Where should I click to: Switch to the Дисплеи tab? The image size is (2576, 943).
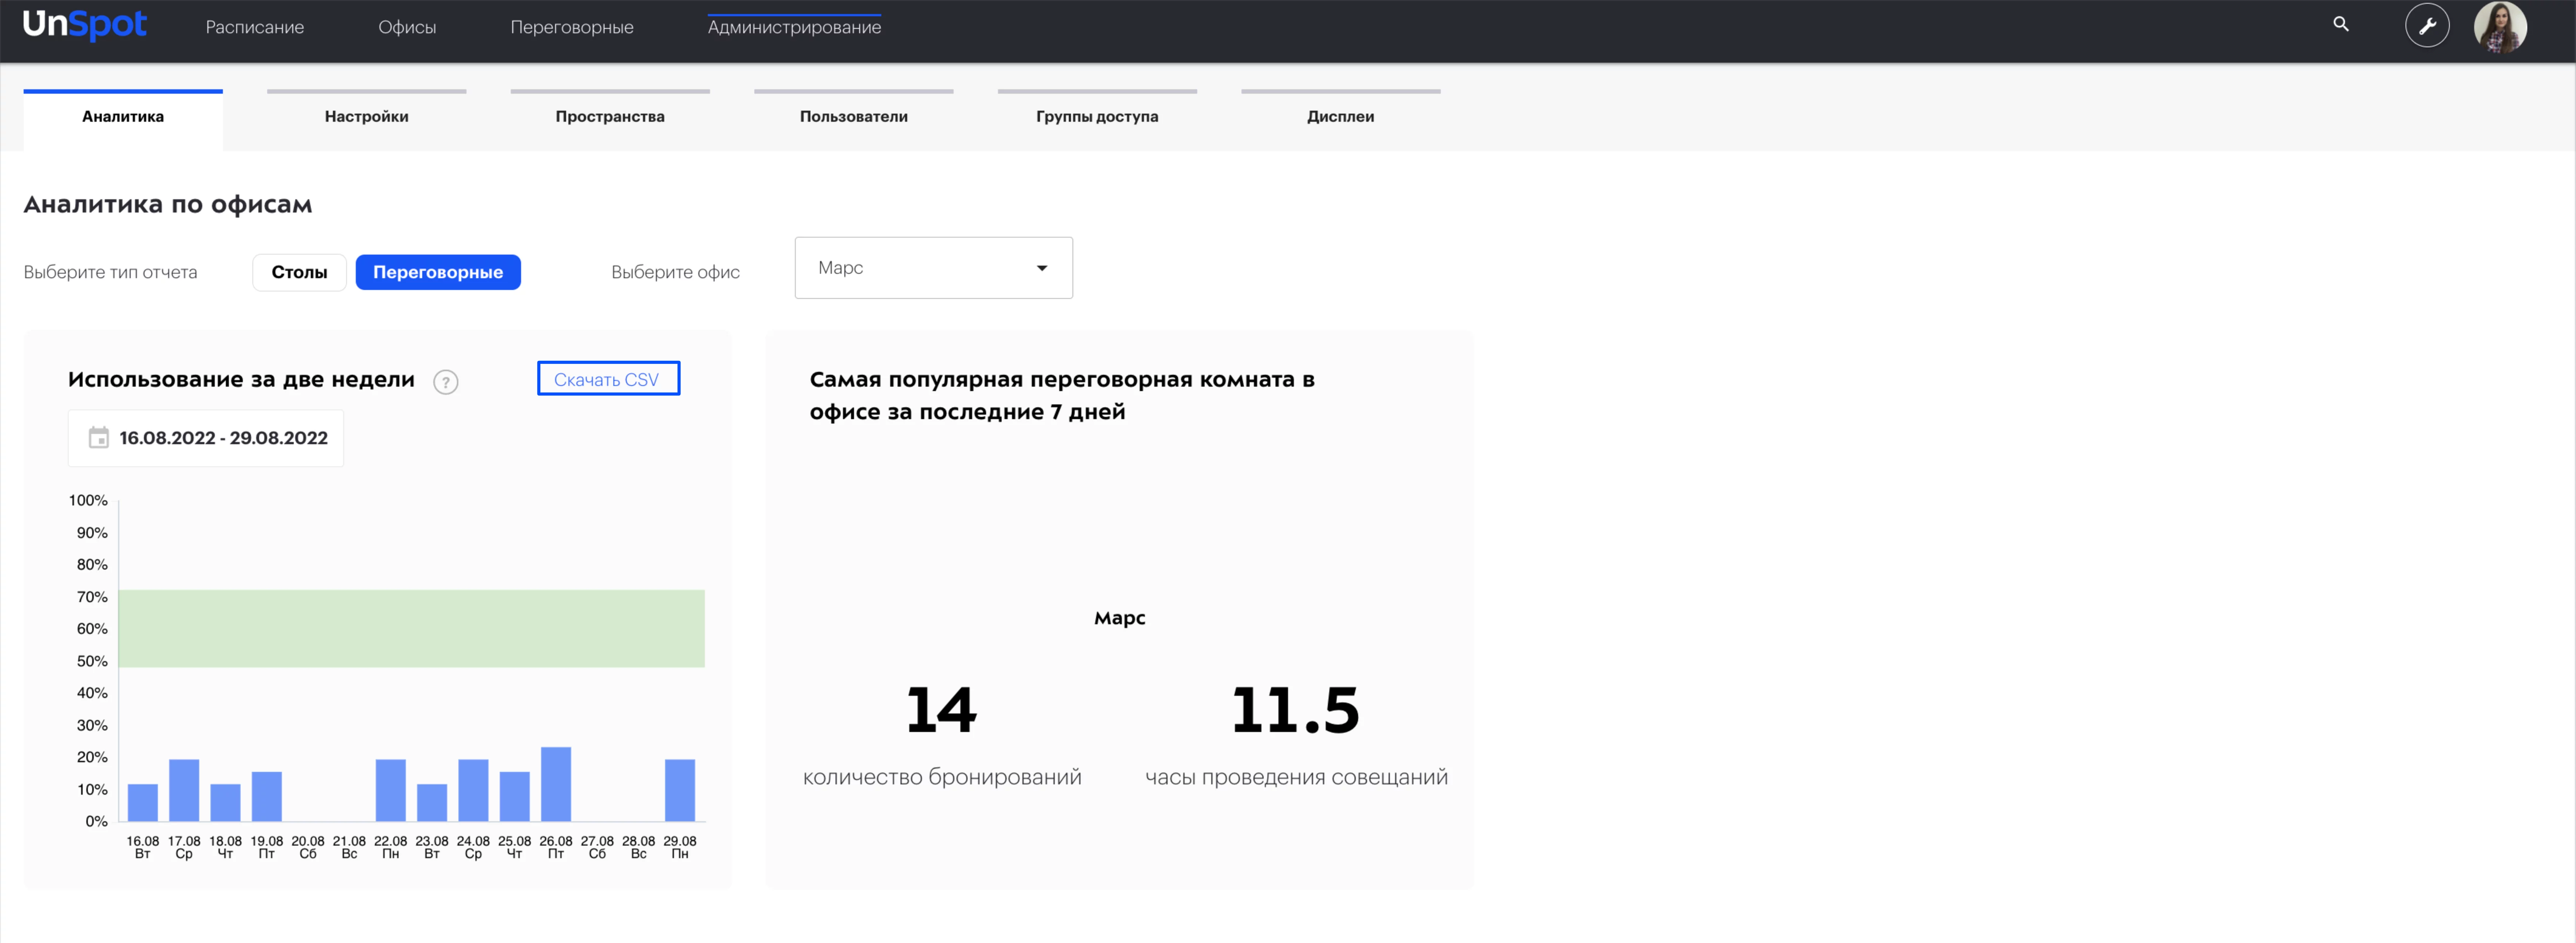[1341, 117]
